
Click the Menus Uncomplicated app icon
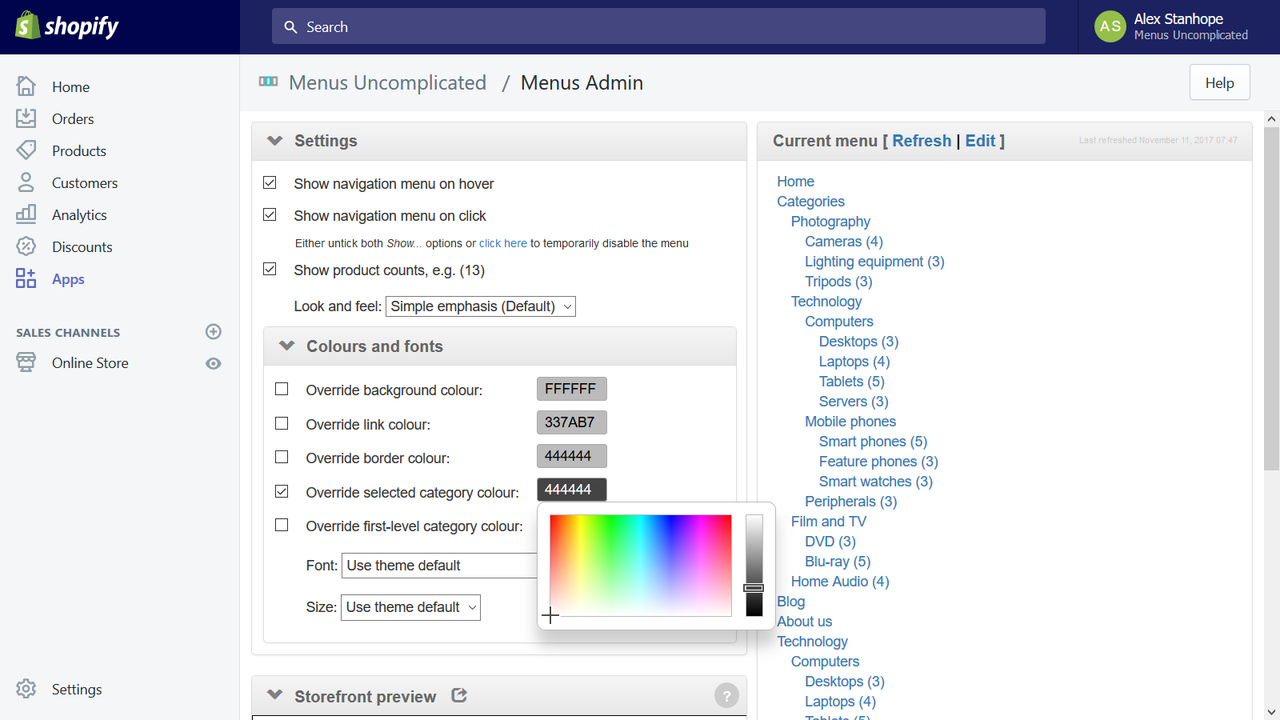(268, 82)
